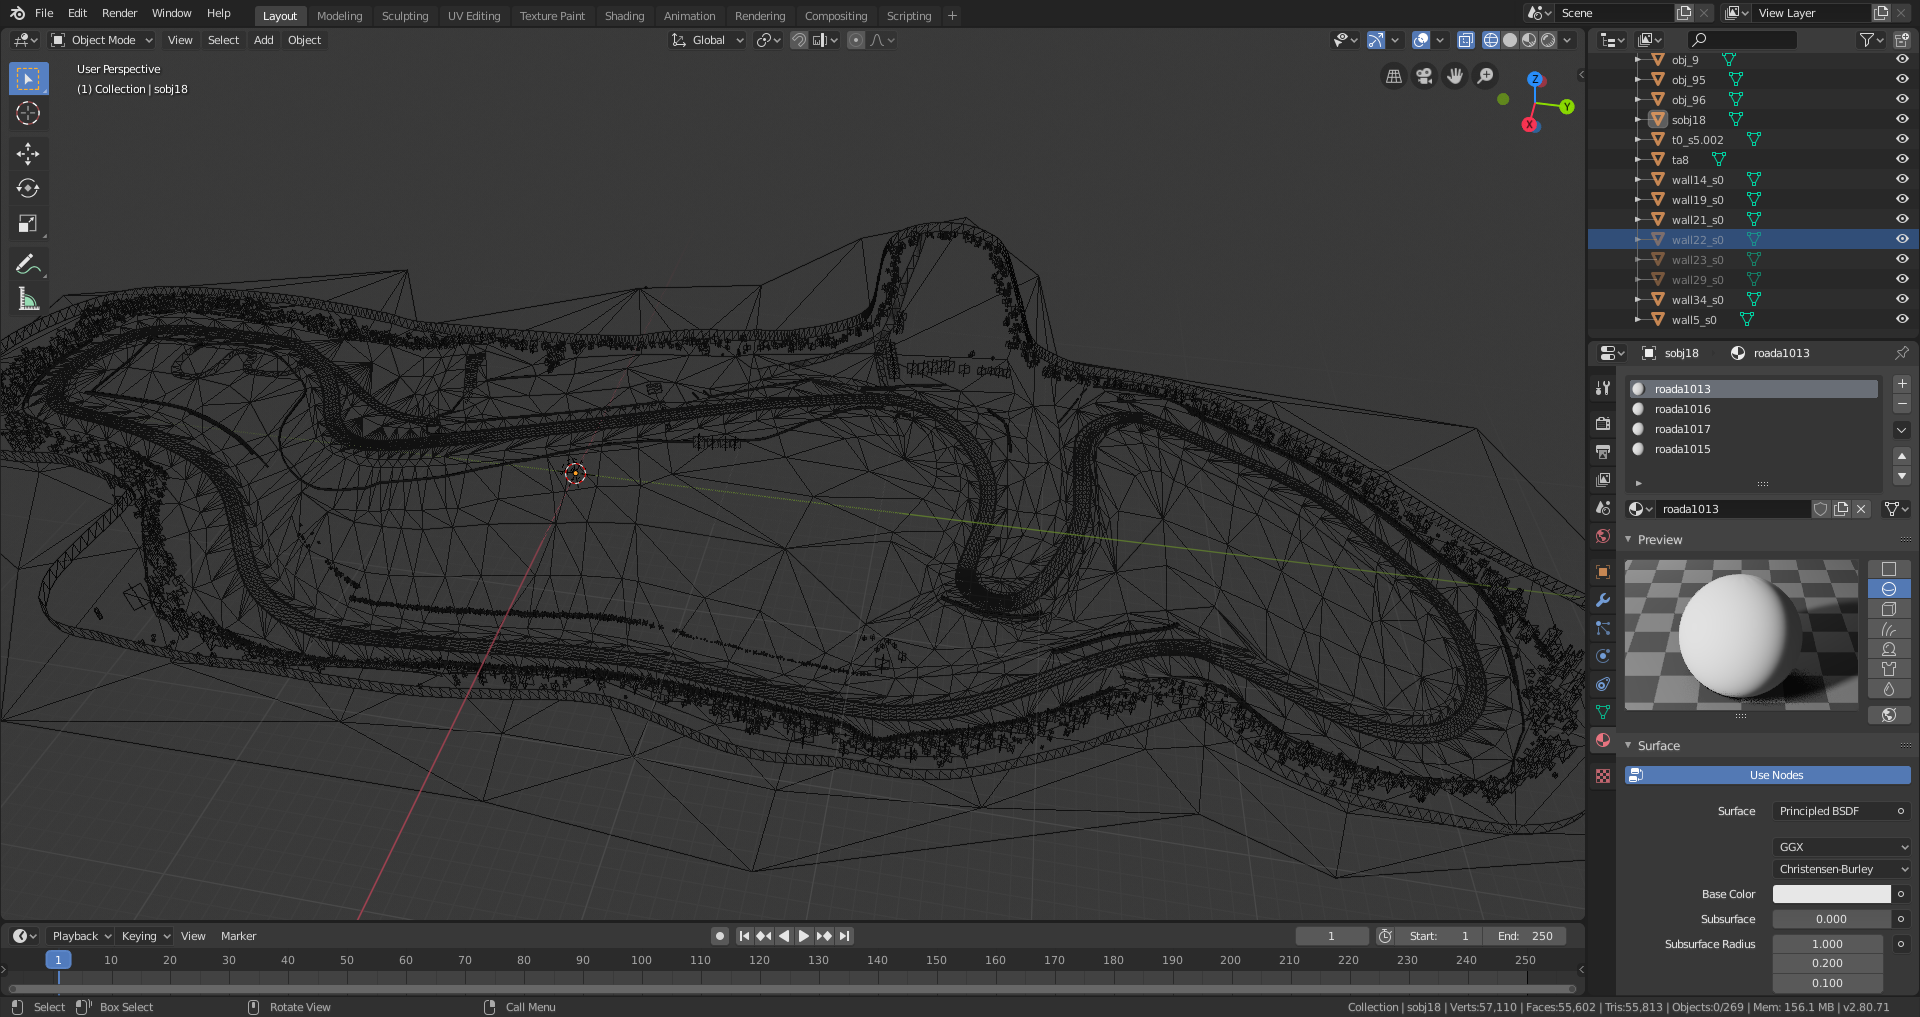Toggle camera view in viewport

tap(1424, 76)
